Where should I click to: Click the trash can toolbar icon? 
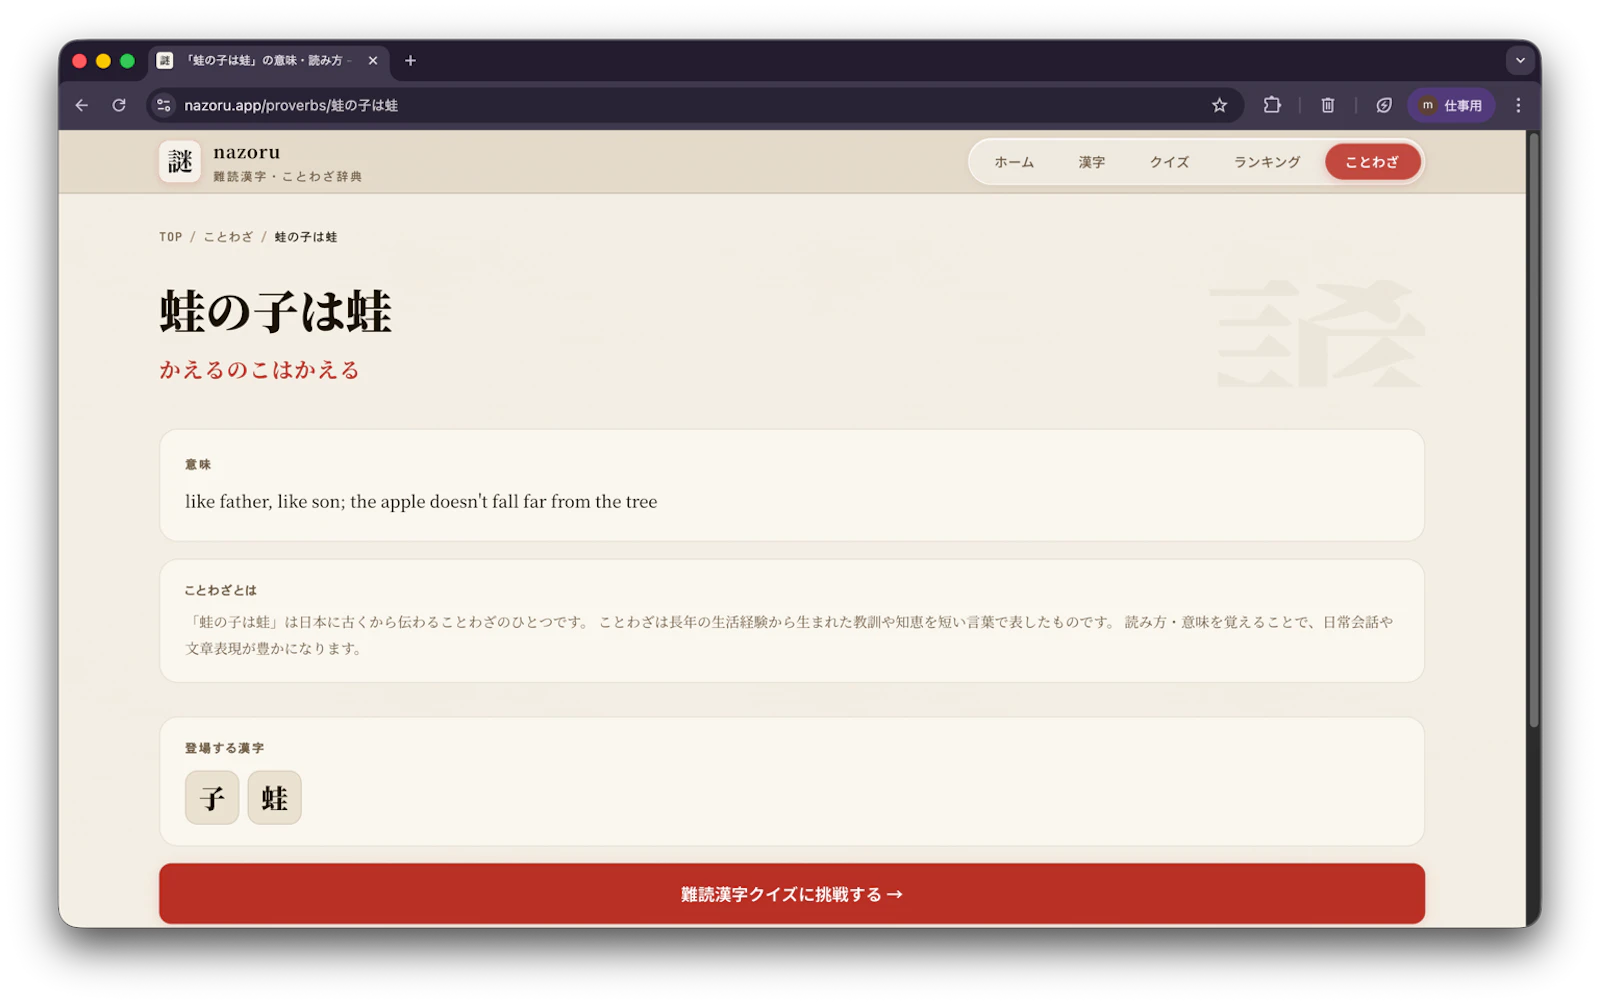tap(1328, 105)
